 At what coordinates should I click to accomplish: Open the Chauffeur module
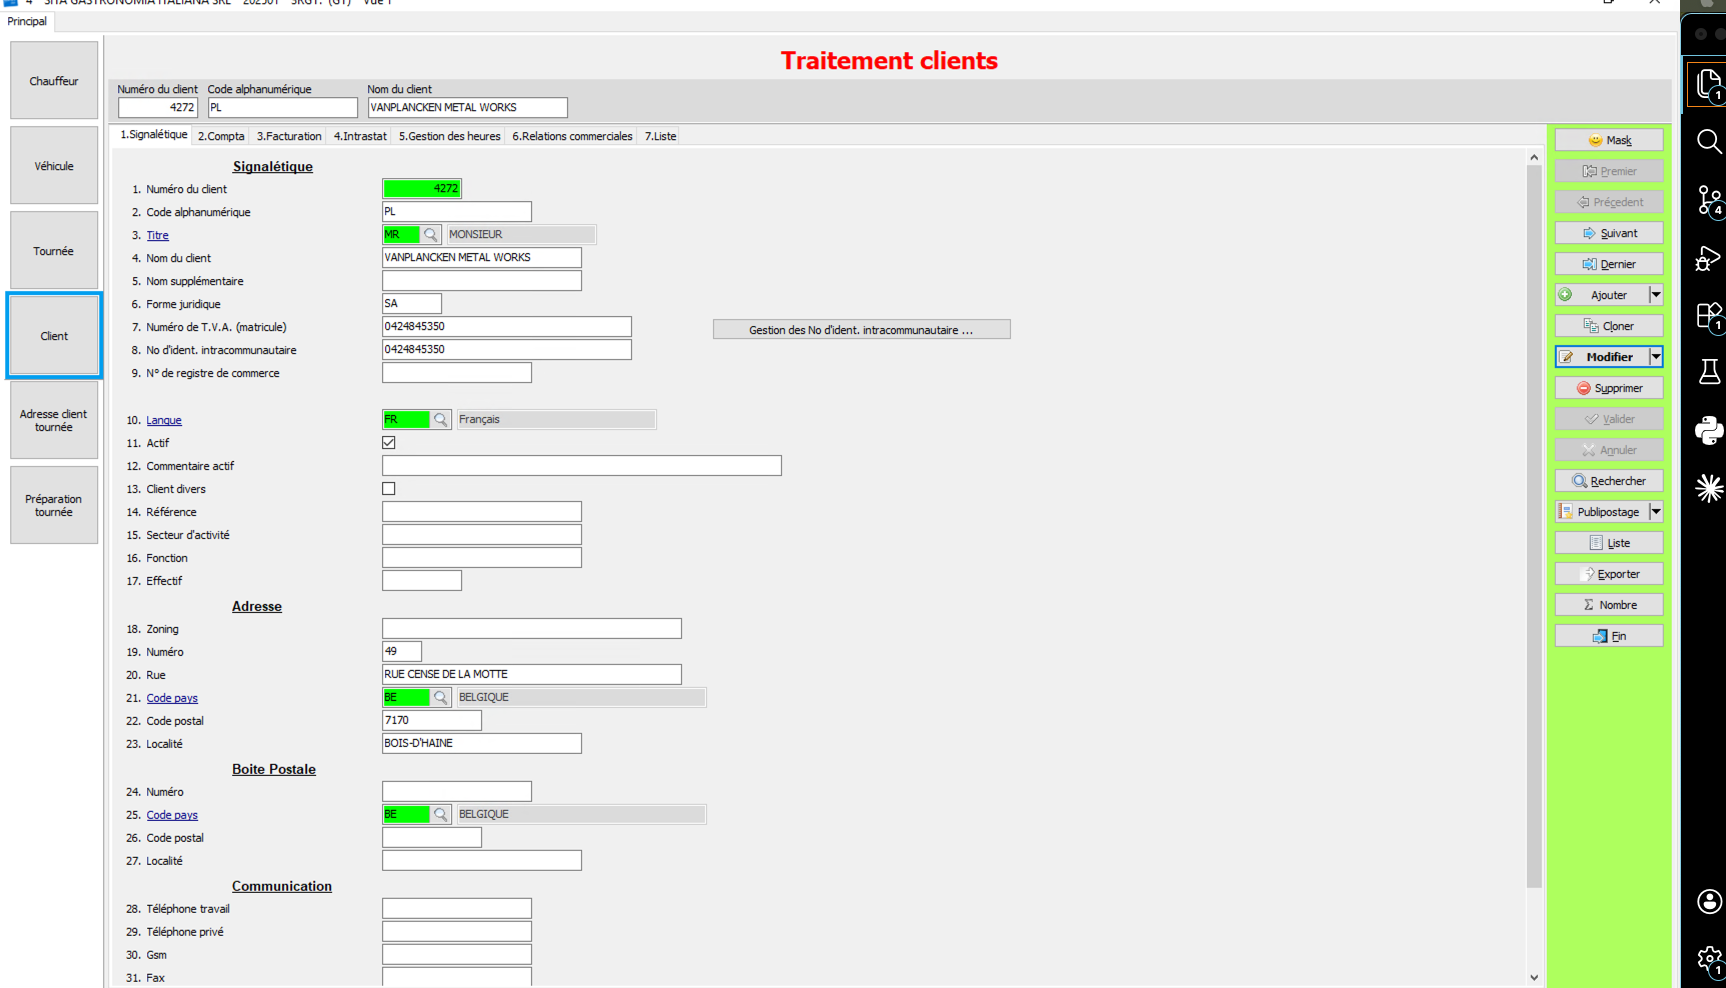(54, 81)
